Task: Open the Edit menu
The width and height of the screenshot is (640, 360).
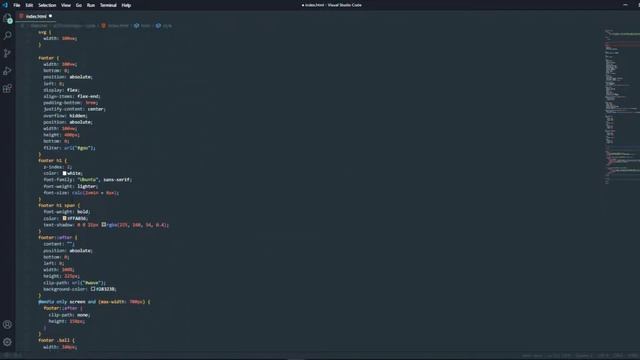Action: [x=29, y=5]
